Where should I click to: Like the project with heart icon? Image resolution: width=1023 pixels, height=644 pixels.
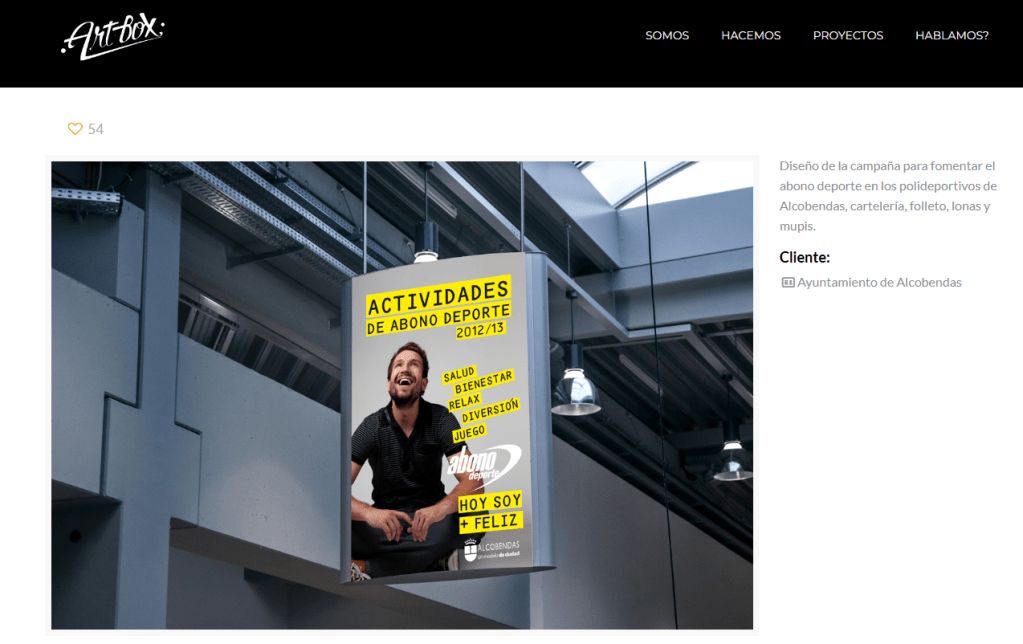pyautogui.click(x=75, y=129)
